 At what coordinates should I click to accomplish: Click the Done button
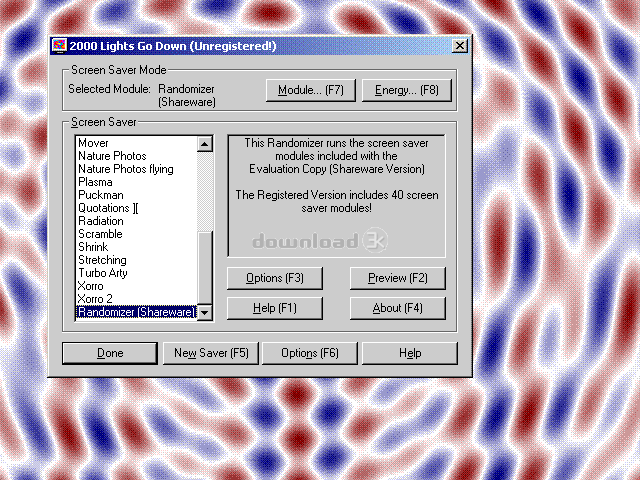[110, 353]
